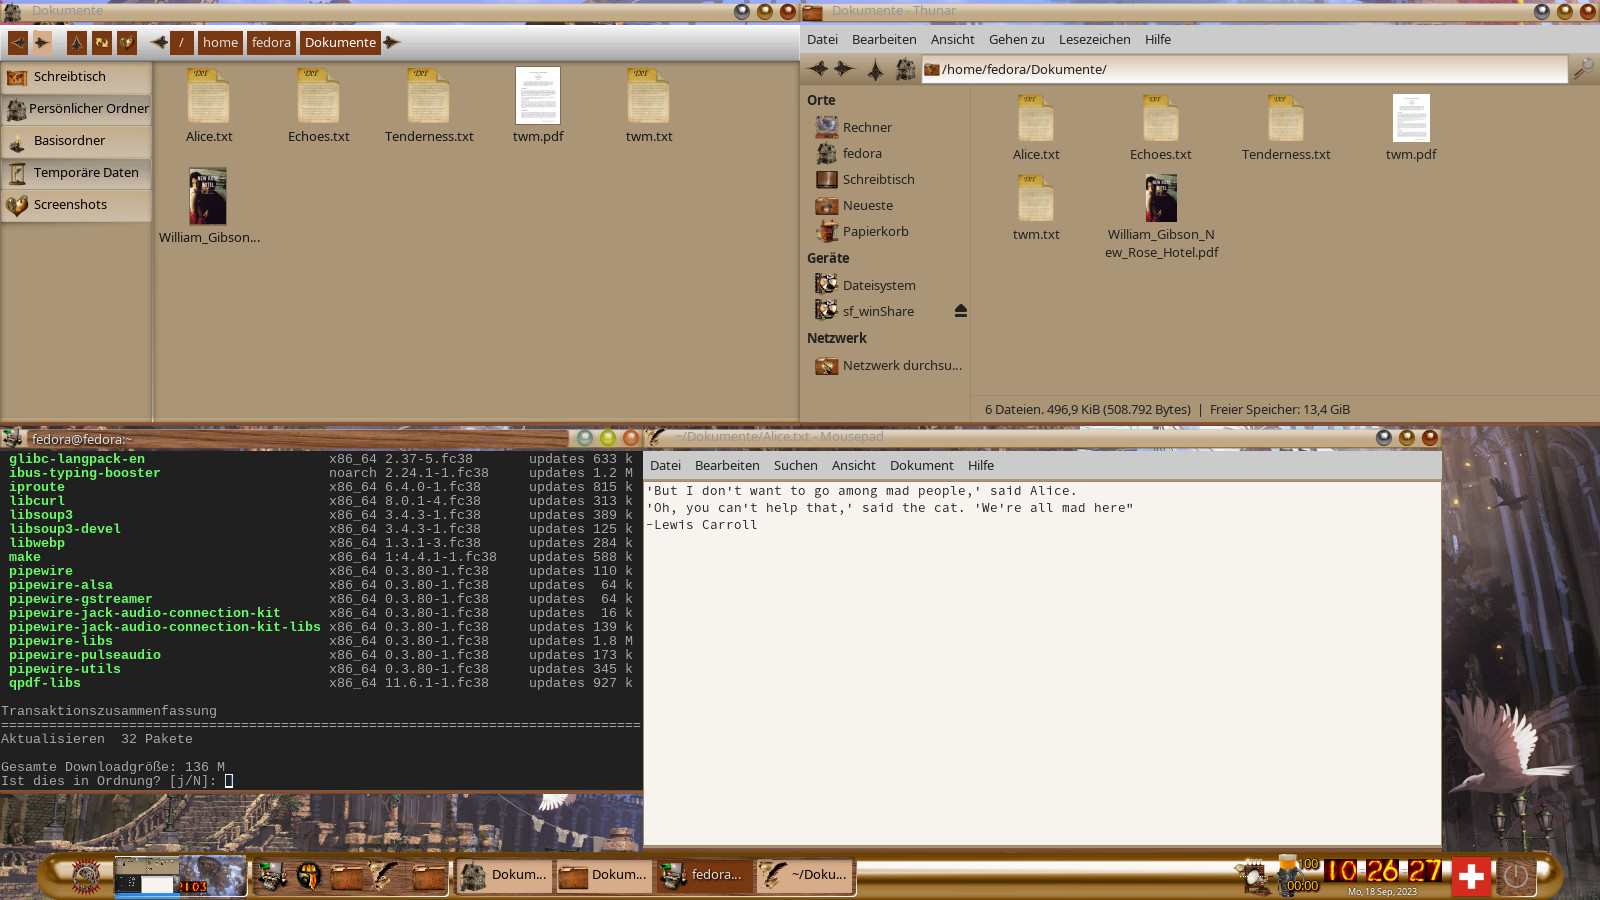Click left path-bar scroll arrow

(158, 42)
